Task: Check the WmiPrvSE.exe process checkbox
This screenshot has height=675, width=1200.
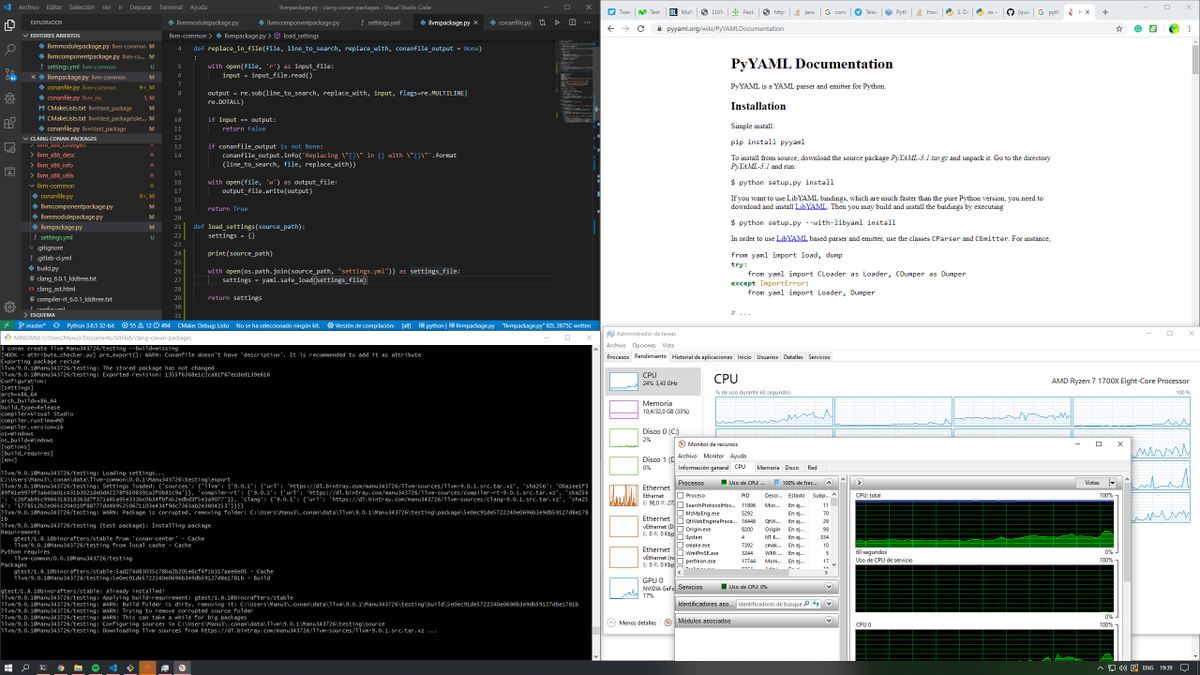Action: tap(681, 553)
